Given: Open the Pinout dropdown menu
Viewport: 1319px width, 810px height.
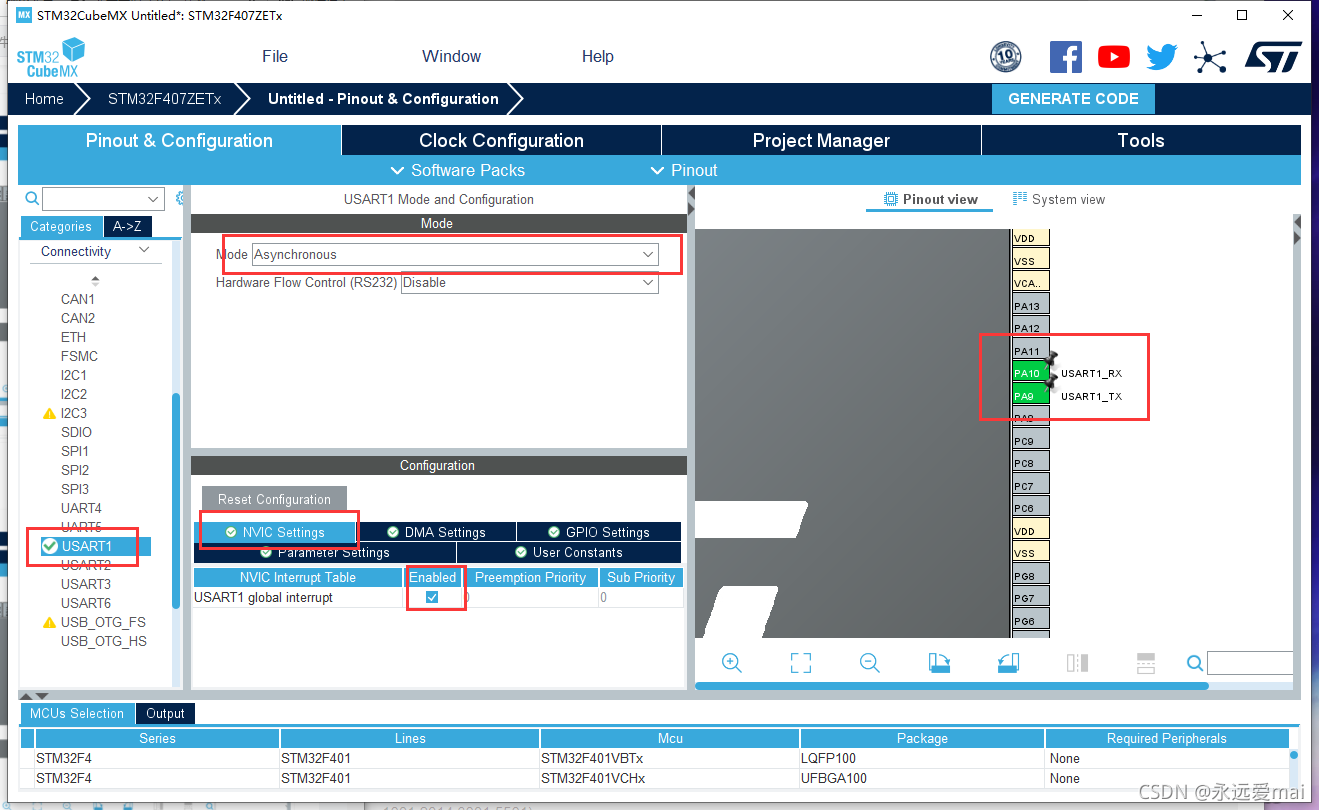Looking at the screenshot, I should (x=684, y=170).
